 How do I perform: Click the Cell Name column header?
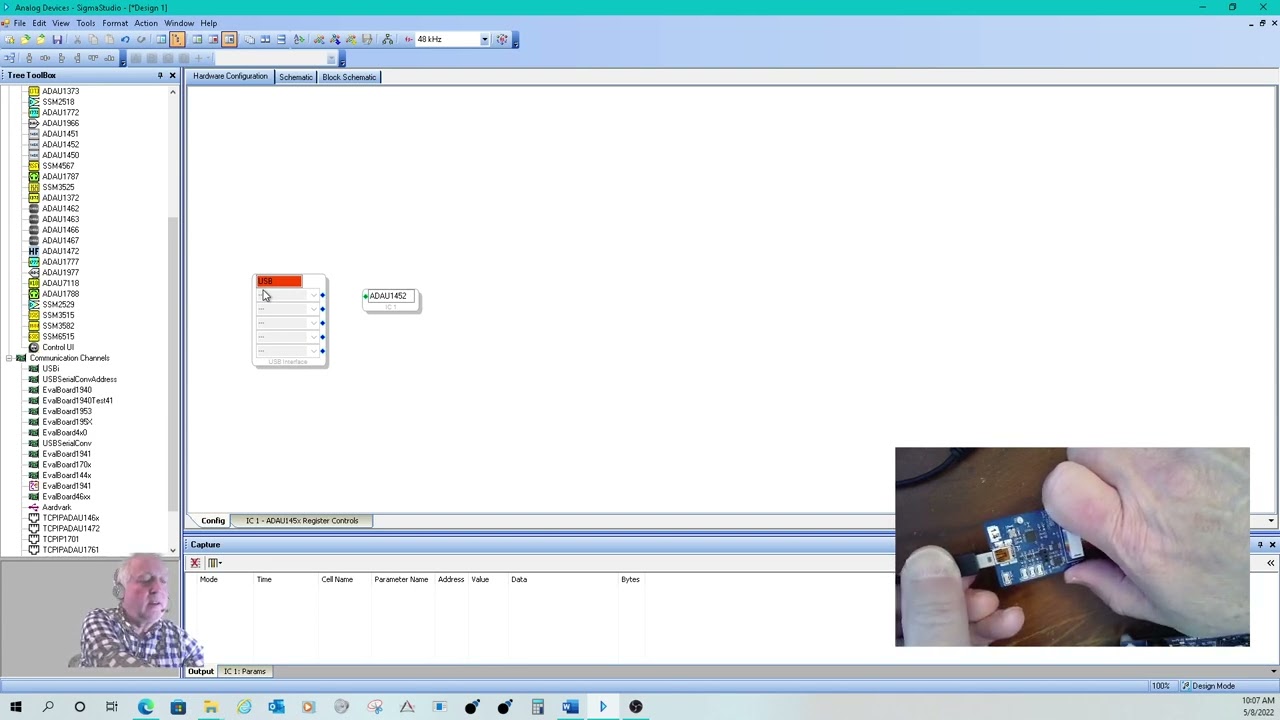pyautogui.click(x=337, y=580)
